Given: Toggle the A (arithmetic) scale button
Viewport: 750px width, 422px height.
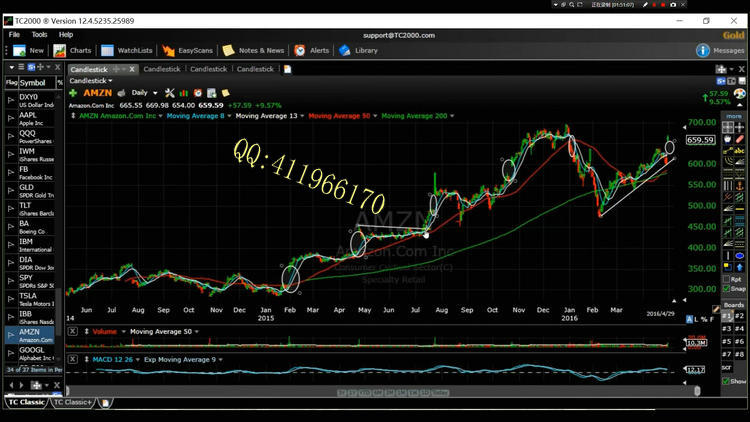Looking at the screenshot, I should 689,319.
